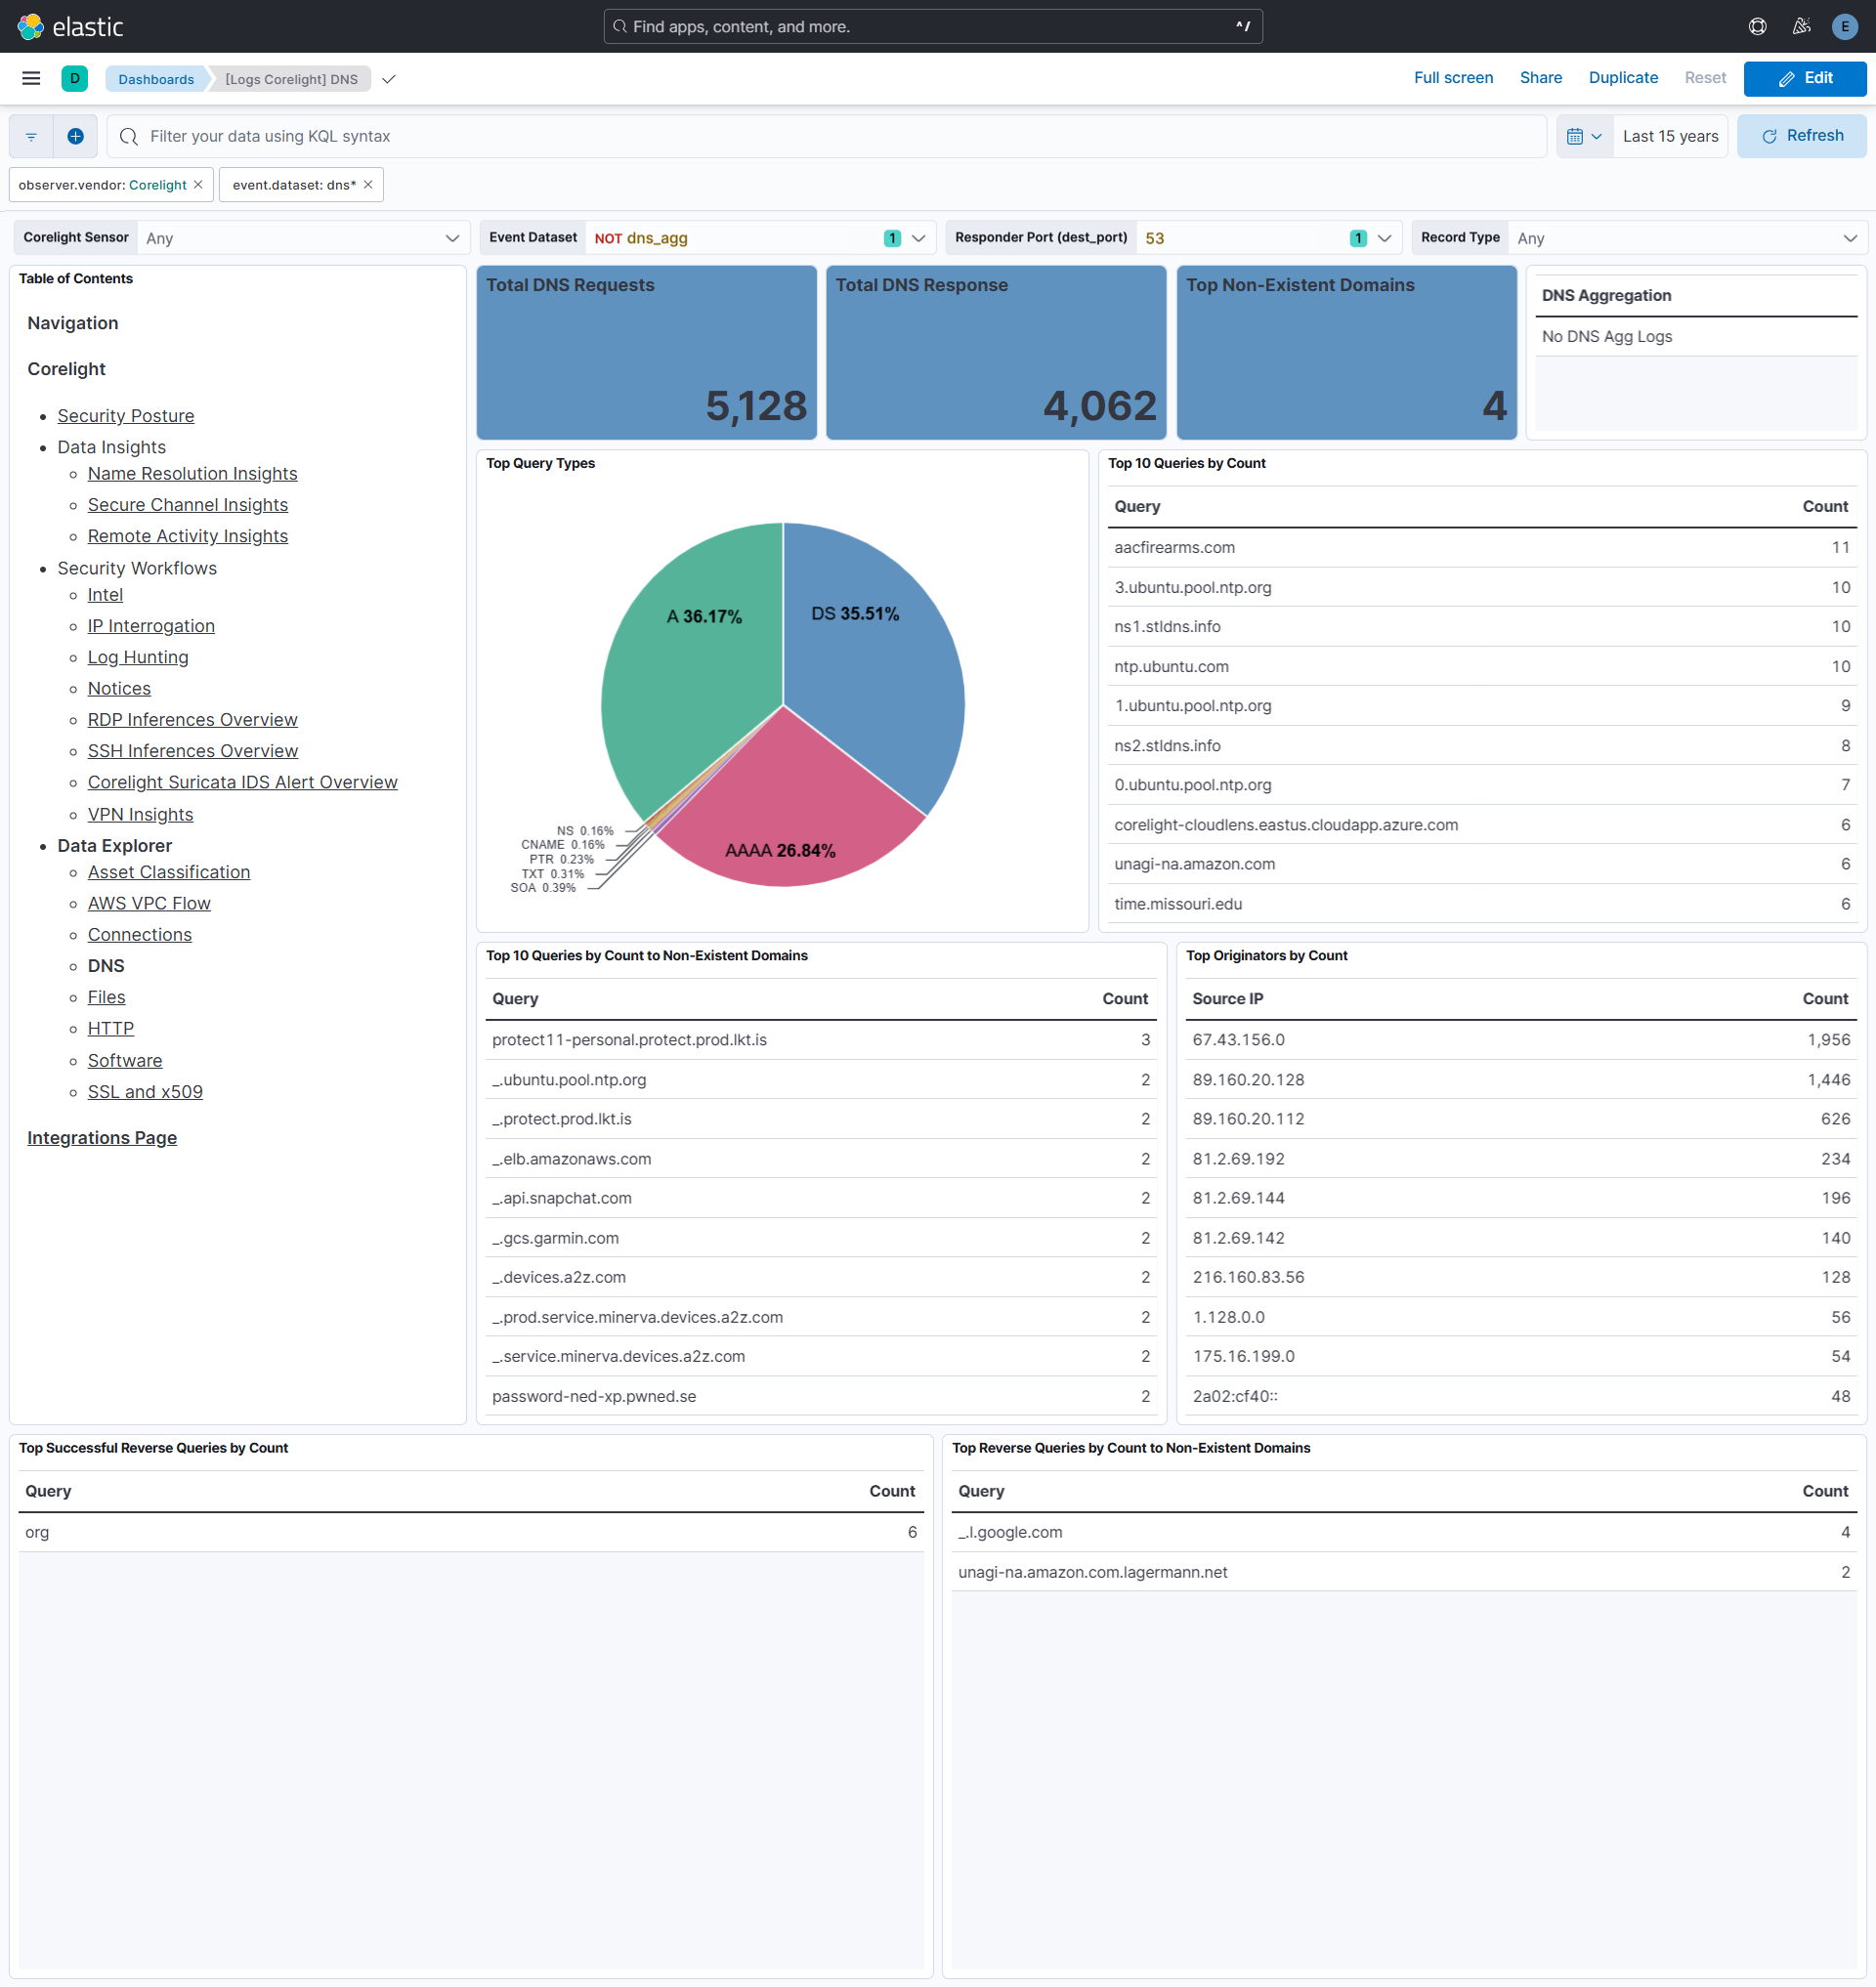Click the Edit button
The height and width of the screenshot is (1987, 1876).
click(1804, 78)
